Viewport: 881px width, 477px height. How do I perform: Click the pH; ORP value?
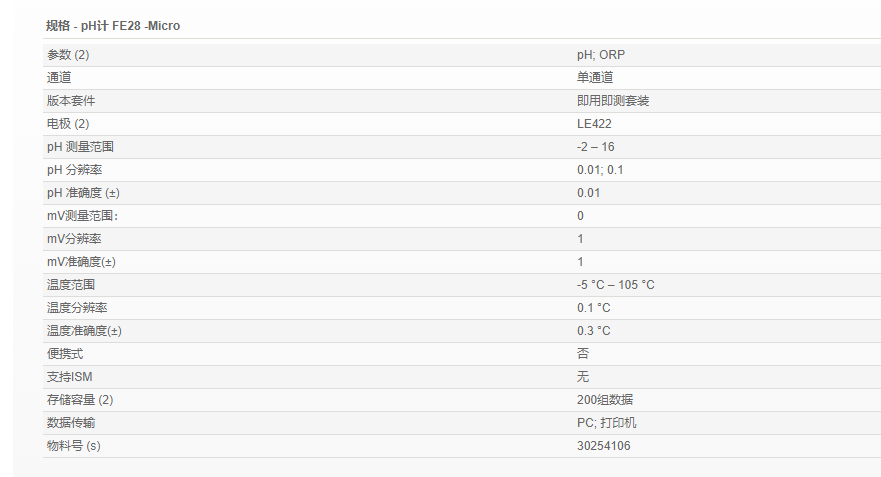coord(600,55)
